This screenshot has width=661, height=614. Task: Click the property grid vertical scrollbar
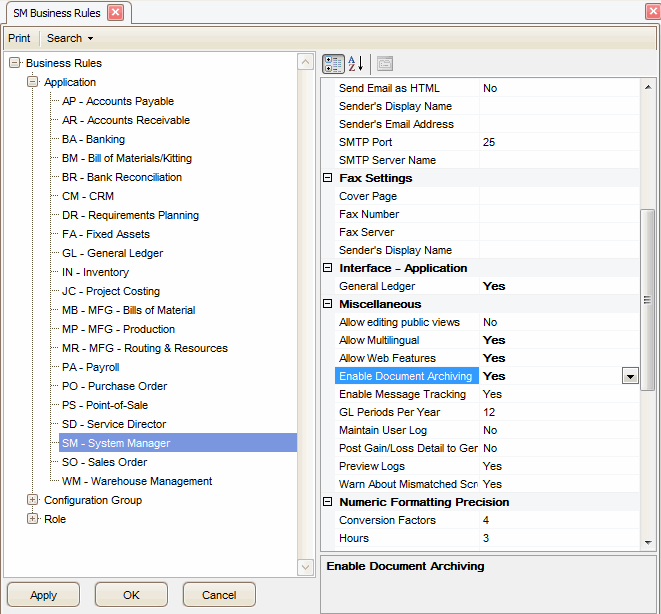[648, 300]
